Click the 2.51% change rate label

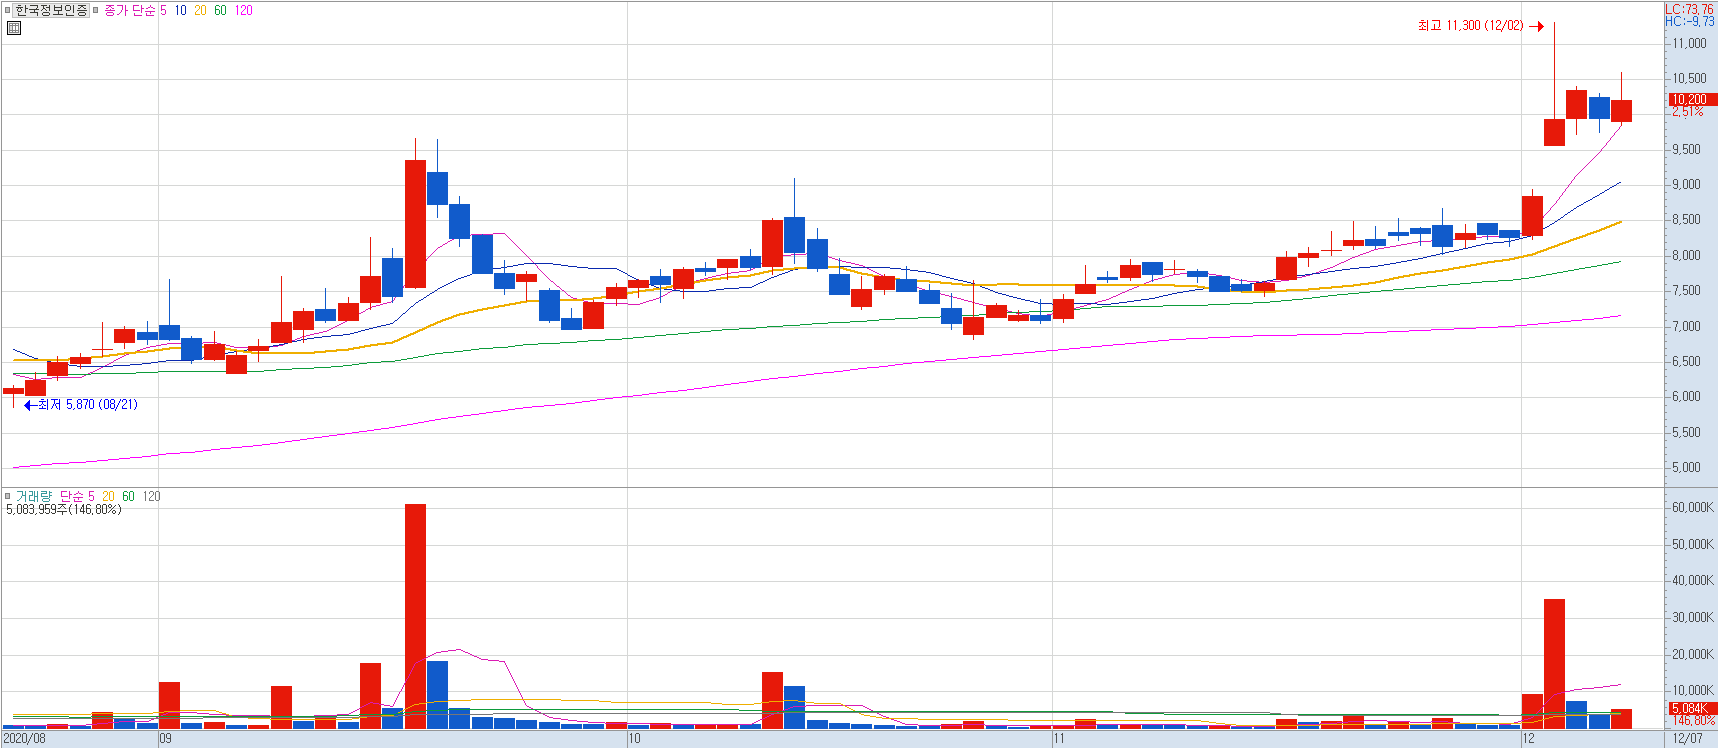[1688, 111]
